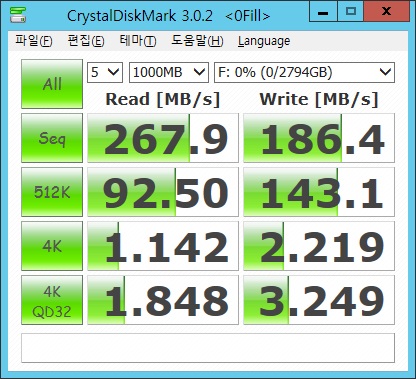
Task: Run all benchmarks with the All button
Action: pos(52,84)
